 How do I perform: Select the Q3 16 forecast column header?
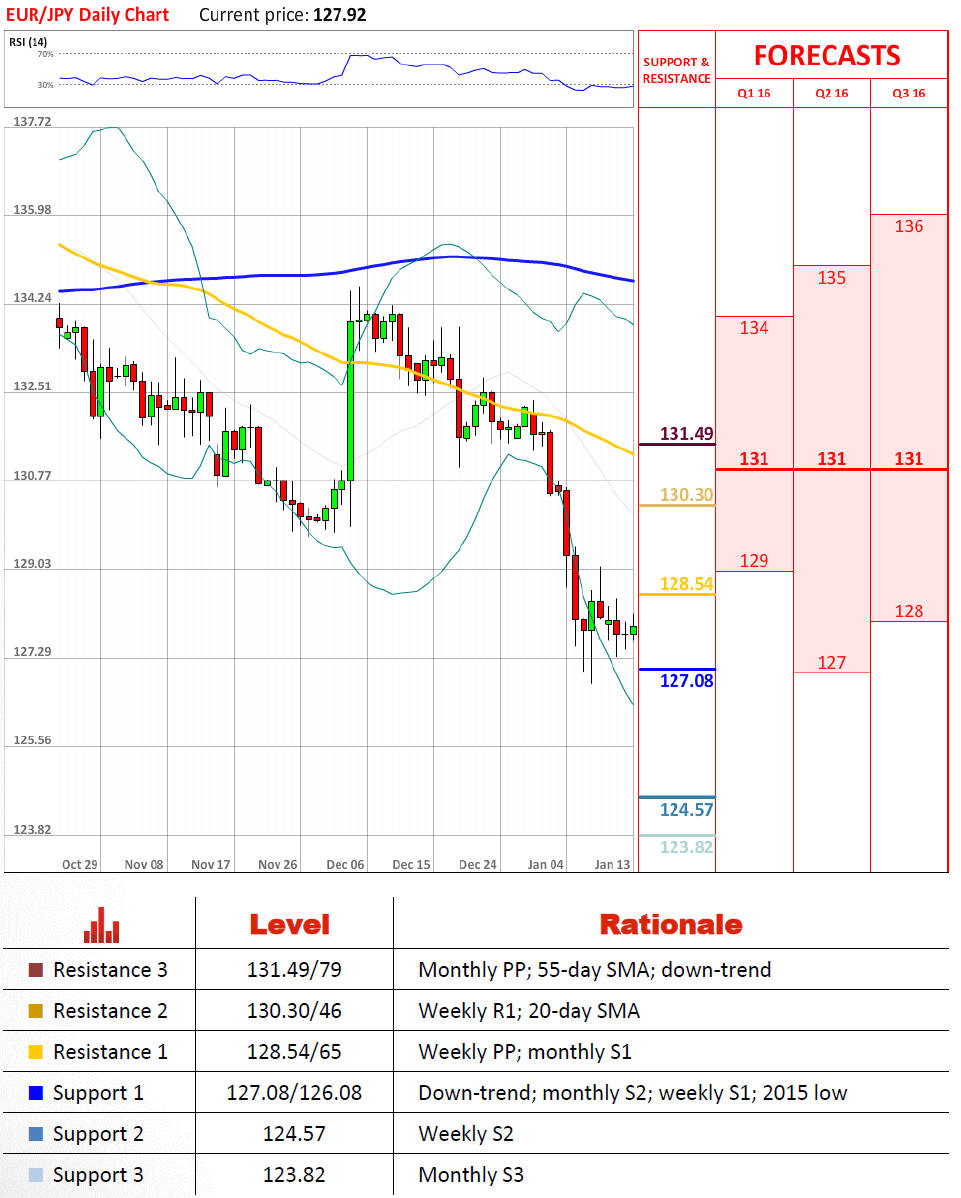pyautogui.click(x=908, y=93)
